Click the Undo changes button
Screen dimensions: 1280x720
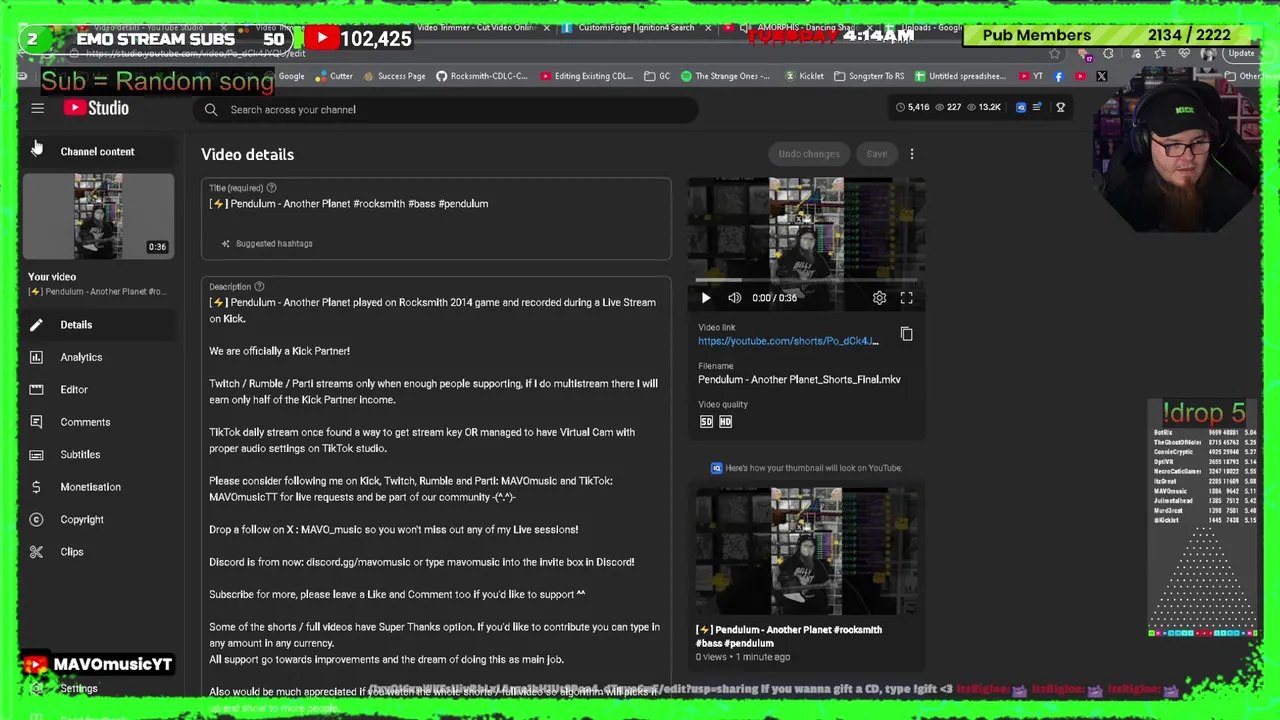809,154
